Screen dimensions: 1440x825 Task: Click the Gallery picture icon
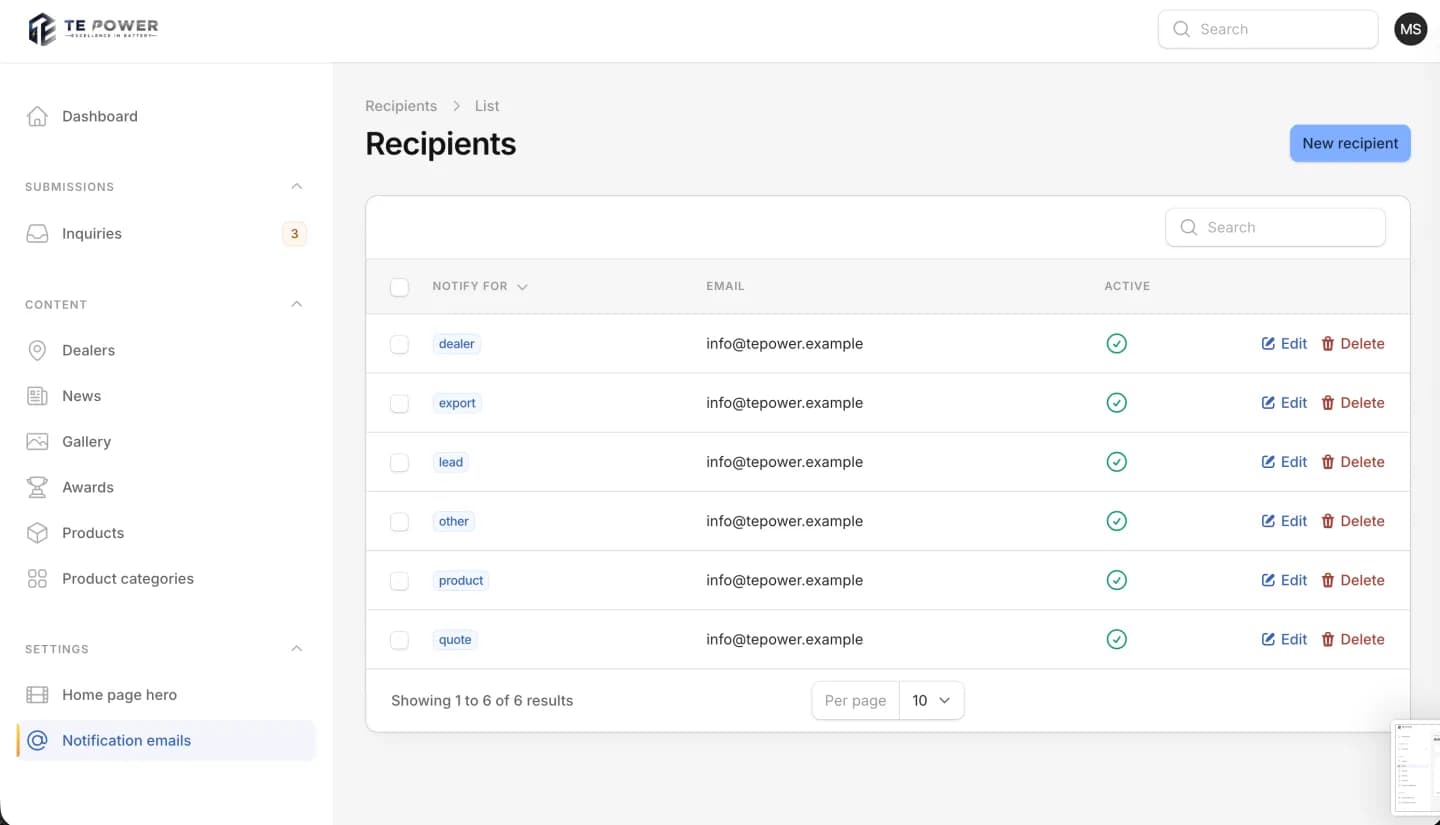(37, 442)
